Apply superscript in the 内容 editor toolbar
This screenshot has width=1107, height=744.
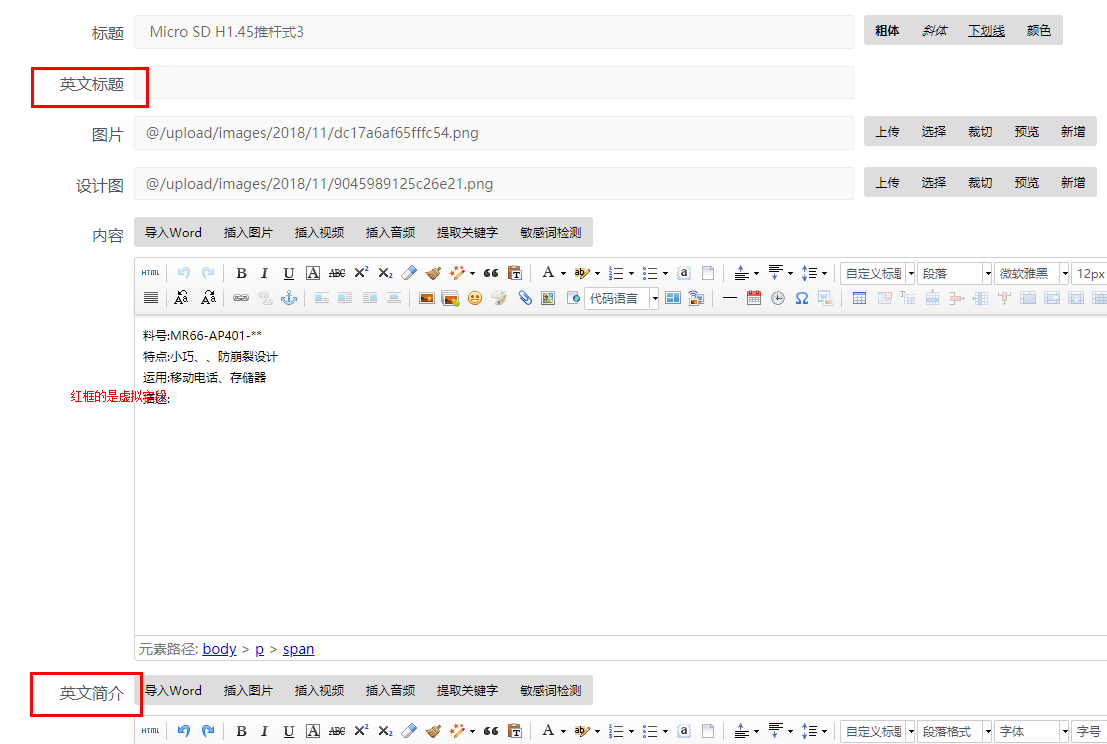click(x=361, y=272)
